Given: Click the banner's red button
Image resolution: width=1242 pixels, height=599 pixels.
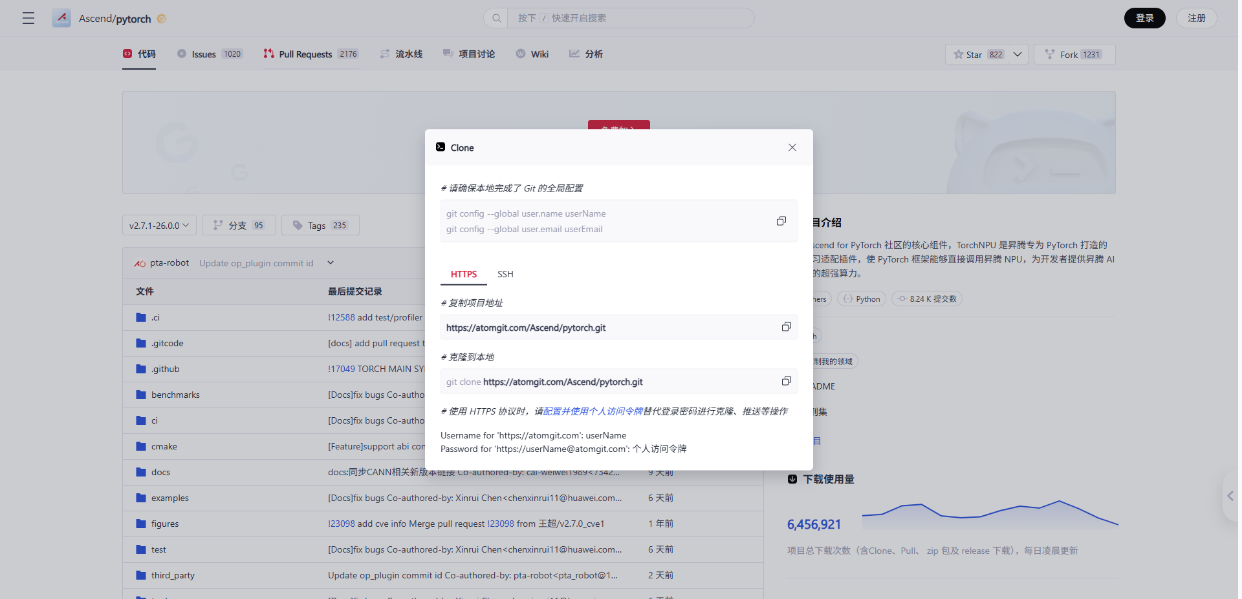Looking at the screenshot, I should click(x=619, y=125).
